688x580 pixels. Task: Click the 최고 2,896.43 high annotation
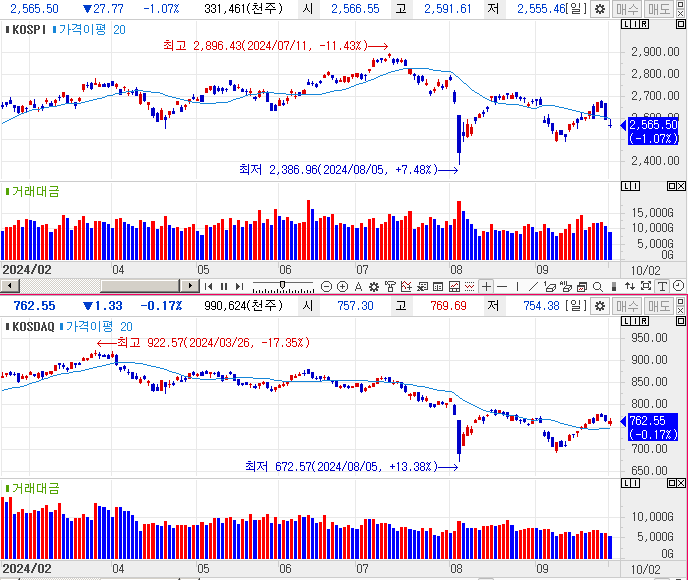point(276,46)
